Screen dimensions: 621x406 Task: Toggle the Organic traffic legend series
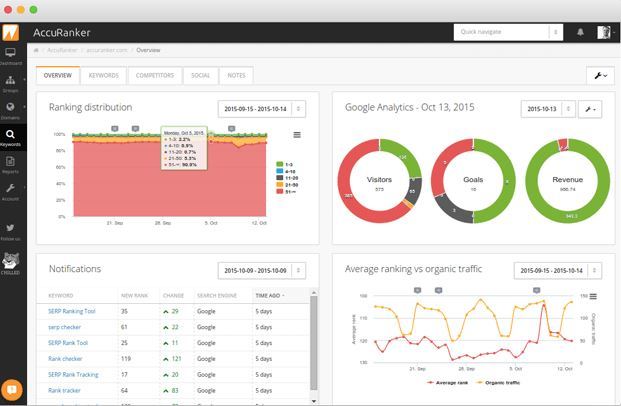pos(498,383)
